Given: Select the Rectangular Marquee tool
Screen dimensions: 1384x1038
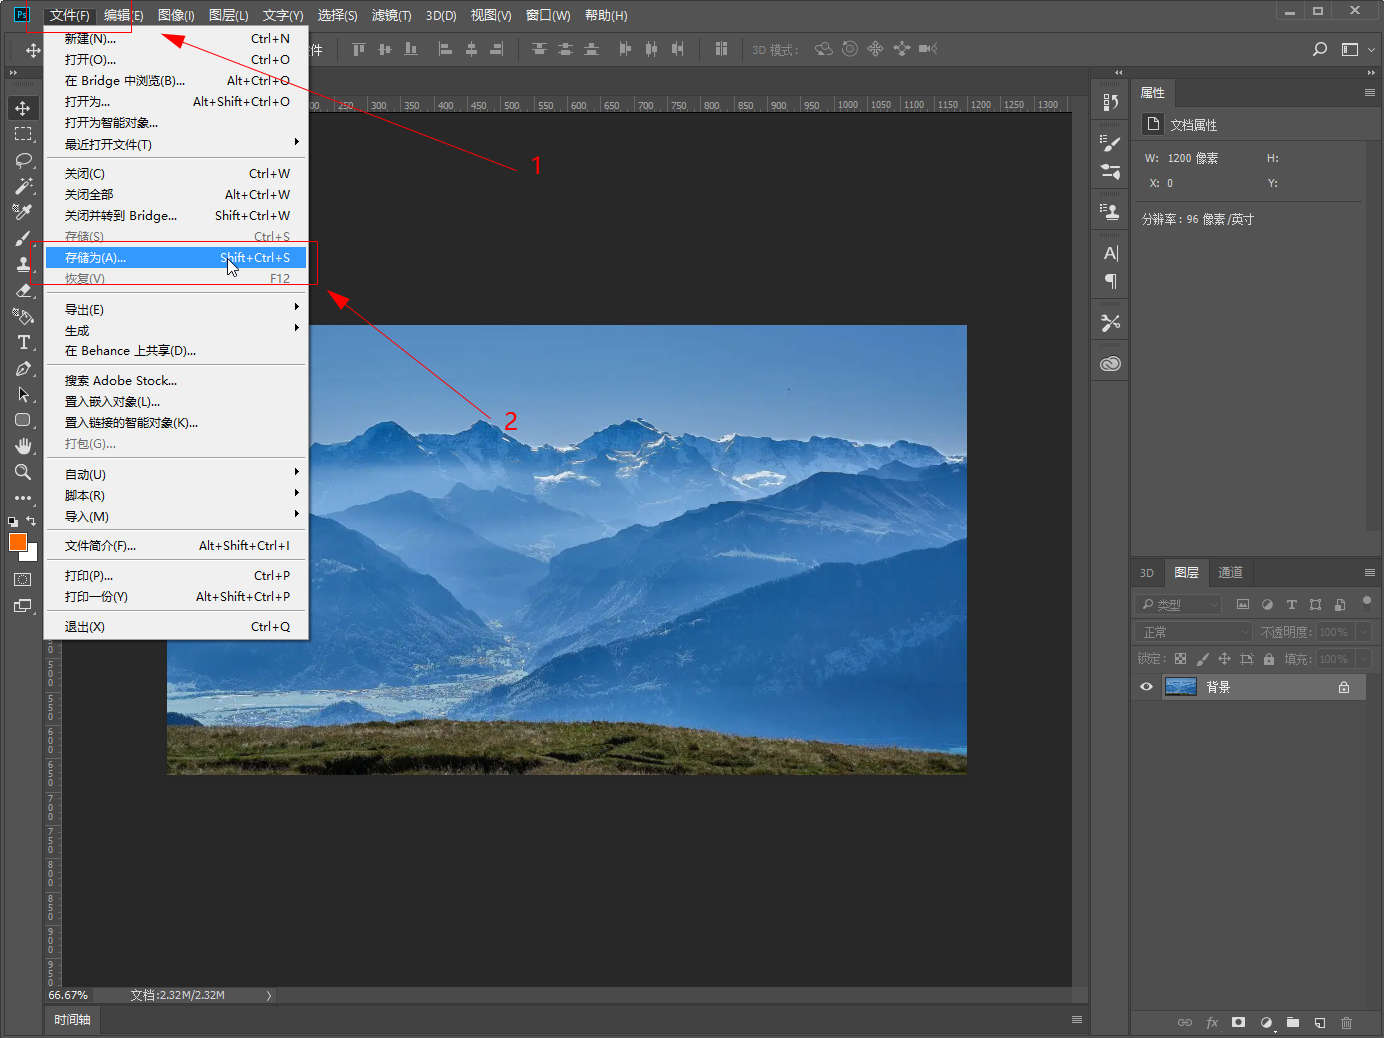Looking at the screenshot, I should point(23,134).
